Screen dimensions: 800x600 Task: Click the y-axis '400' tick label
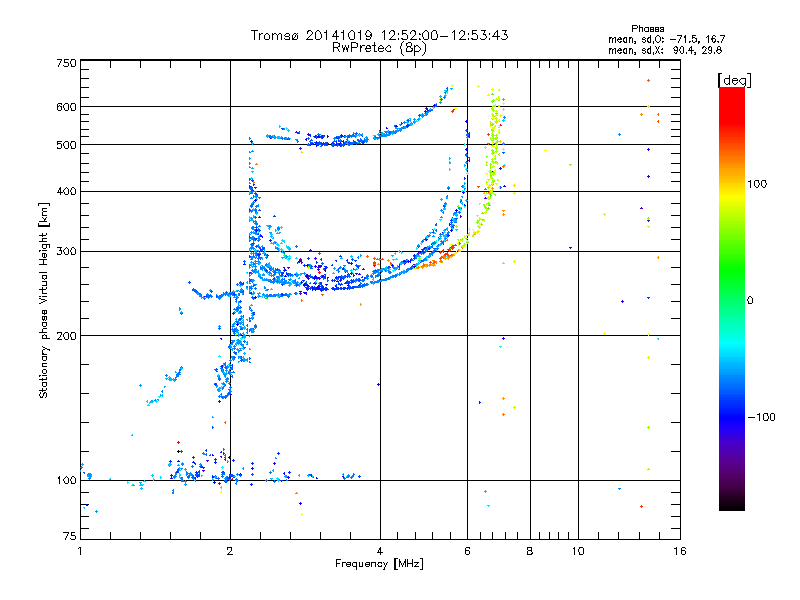(x=66, y=192)
